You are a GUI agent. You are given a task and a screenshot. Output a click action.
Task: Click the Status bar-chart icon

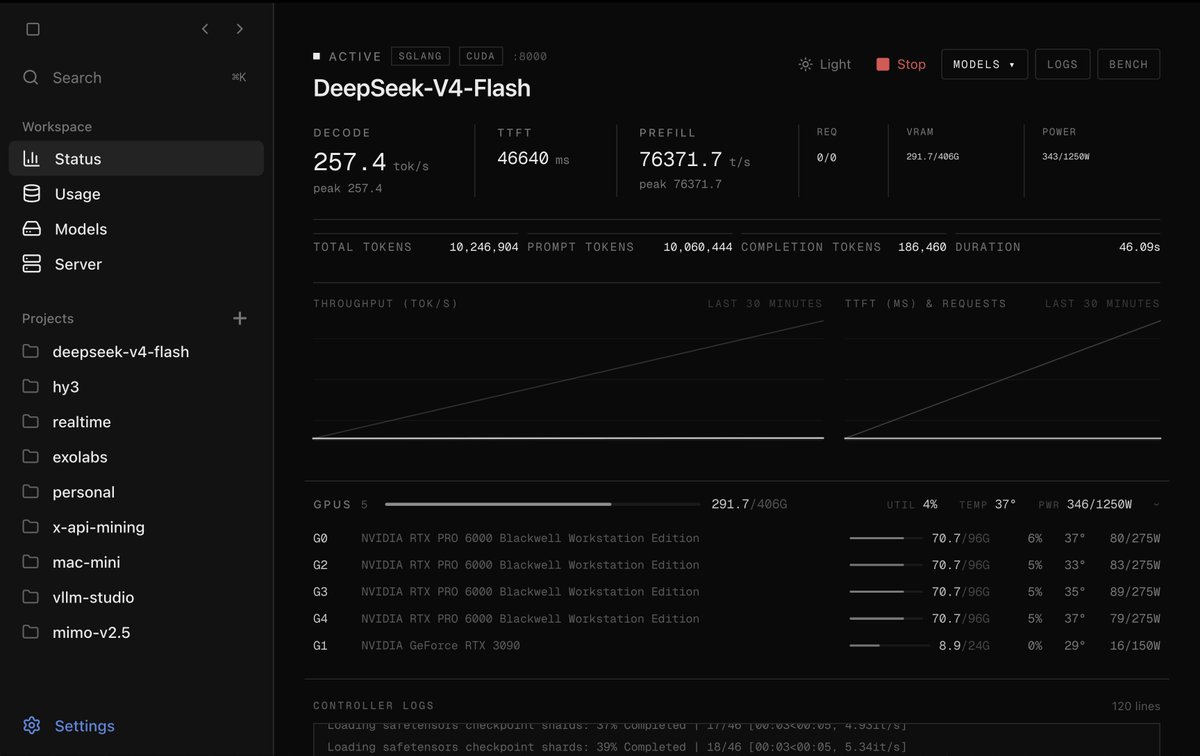pos(31,158)
